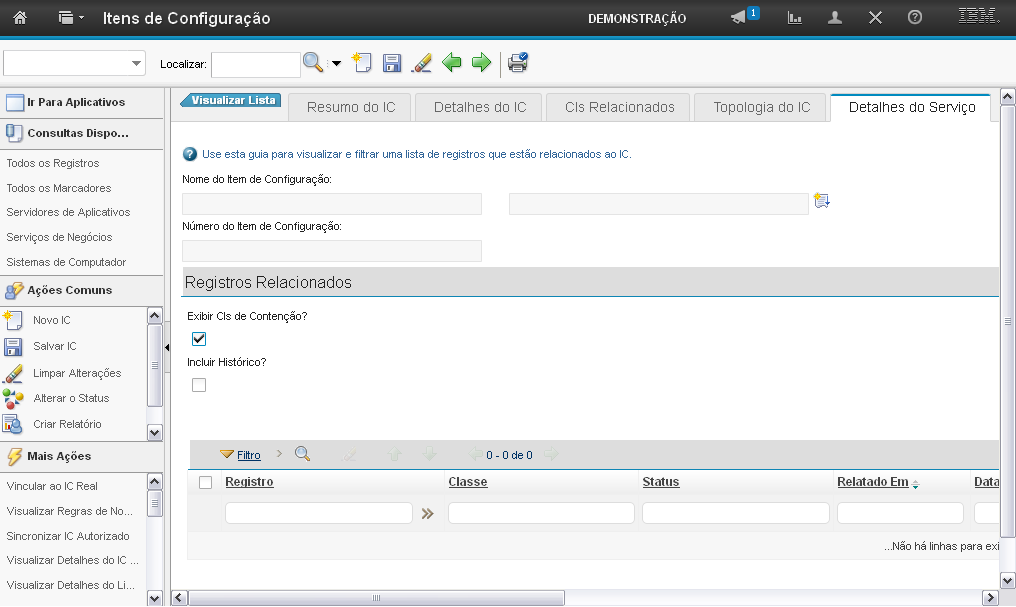Click the print icon in the toolbar
This screenshot has width=1016, height=607.
point(517,63)
